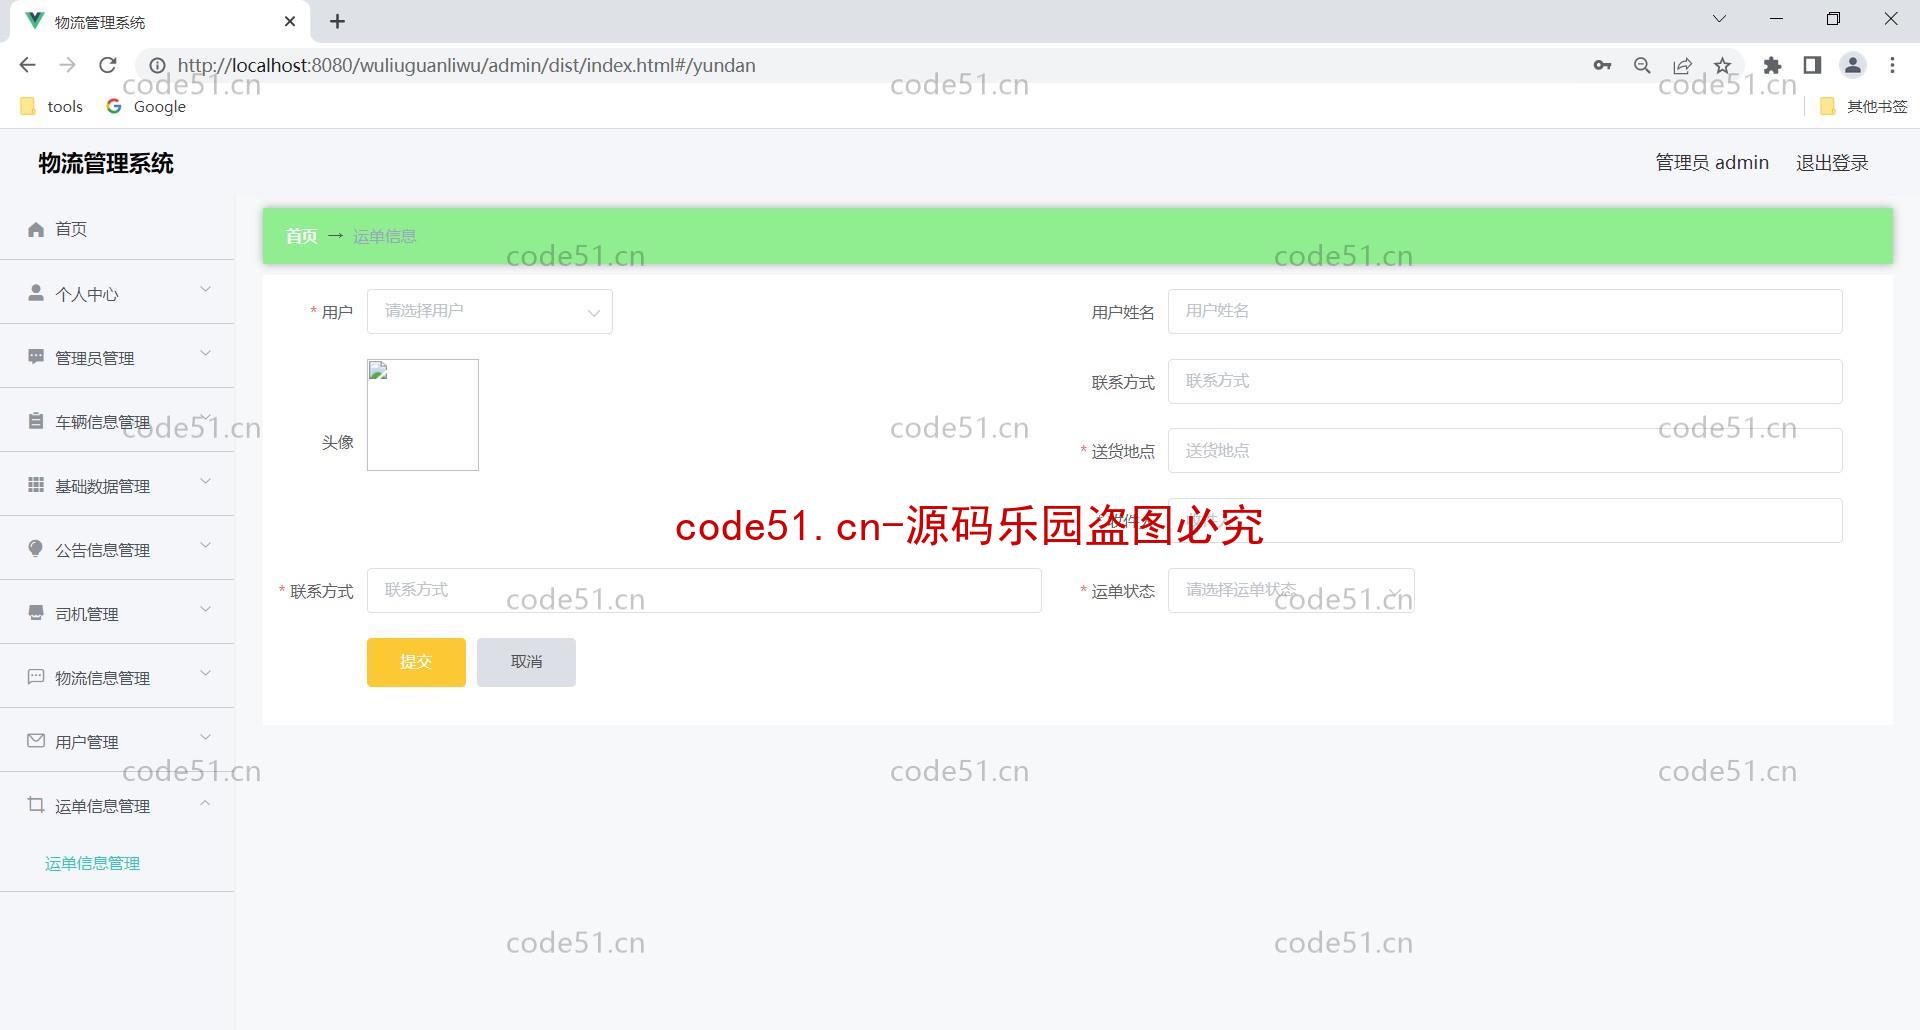The width and height of the screenshot is (1920, 1030).
Task: Click the home icon beside 首页
Action: [x=36, y=229]
